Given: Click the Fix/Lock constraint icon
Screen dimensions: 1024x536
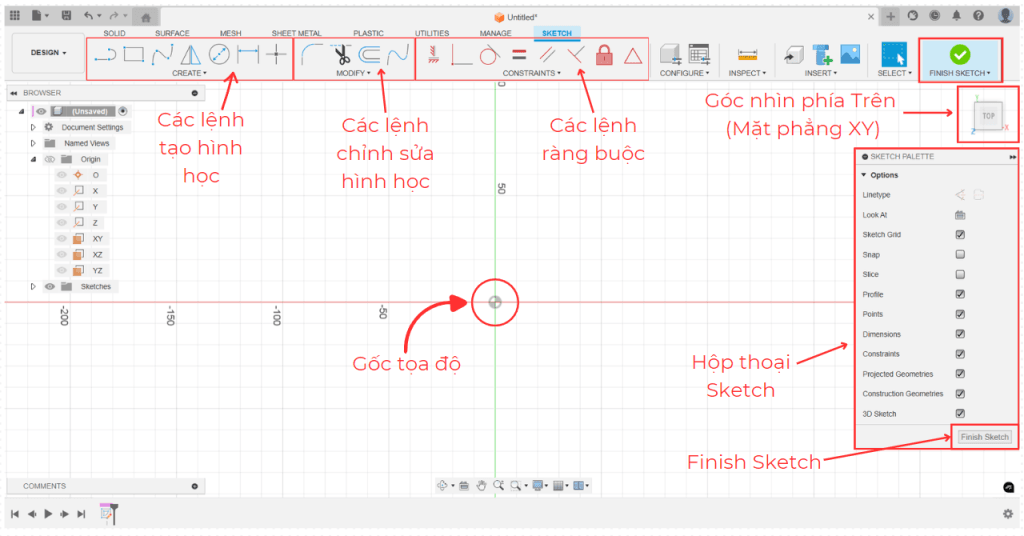Looking at the screenshot, I should 603,56.
